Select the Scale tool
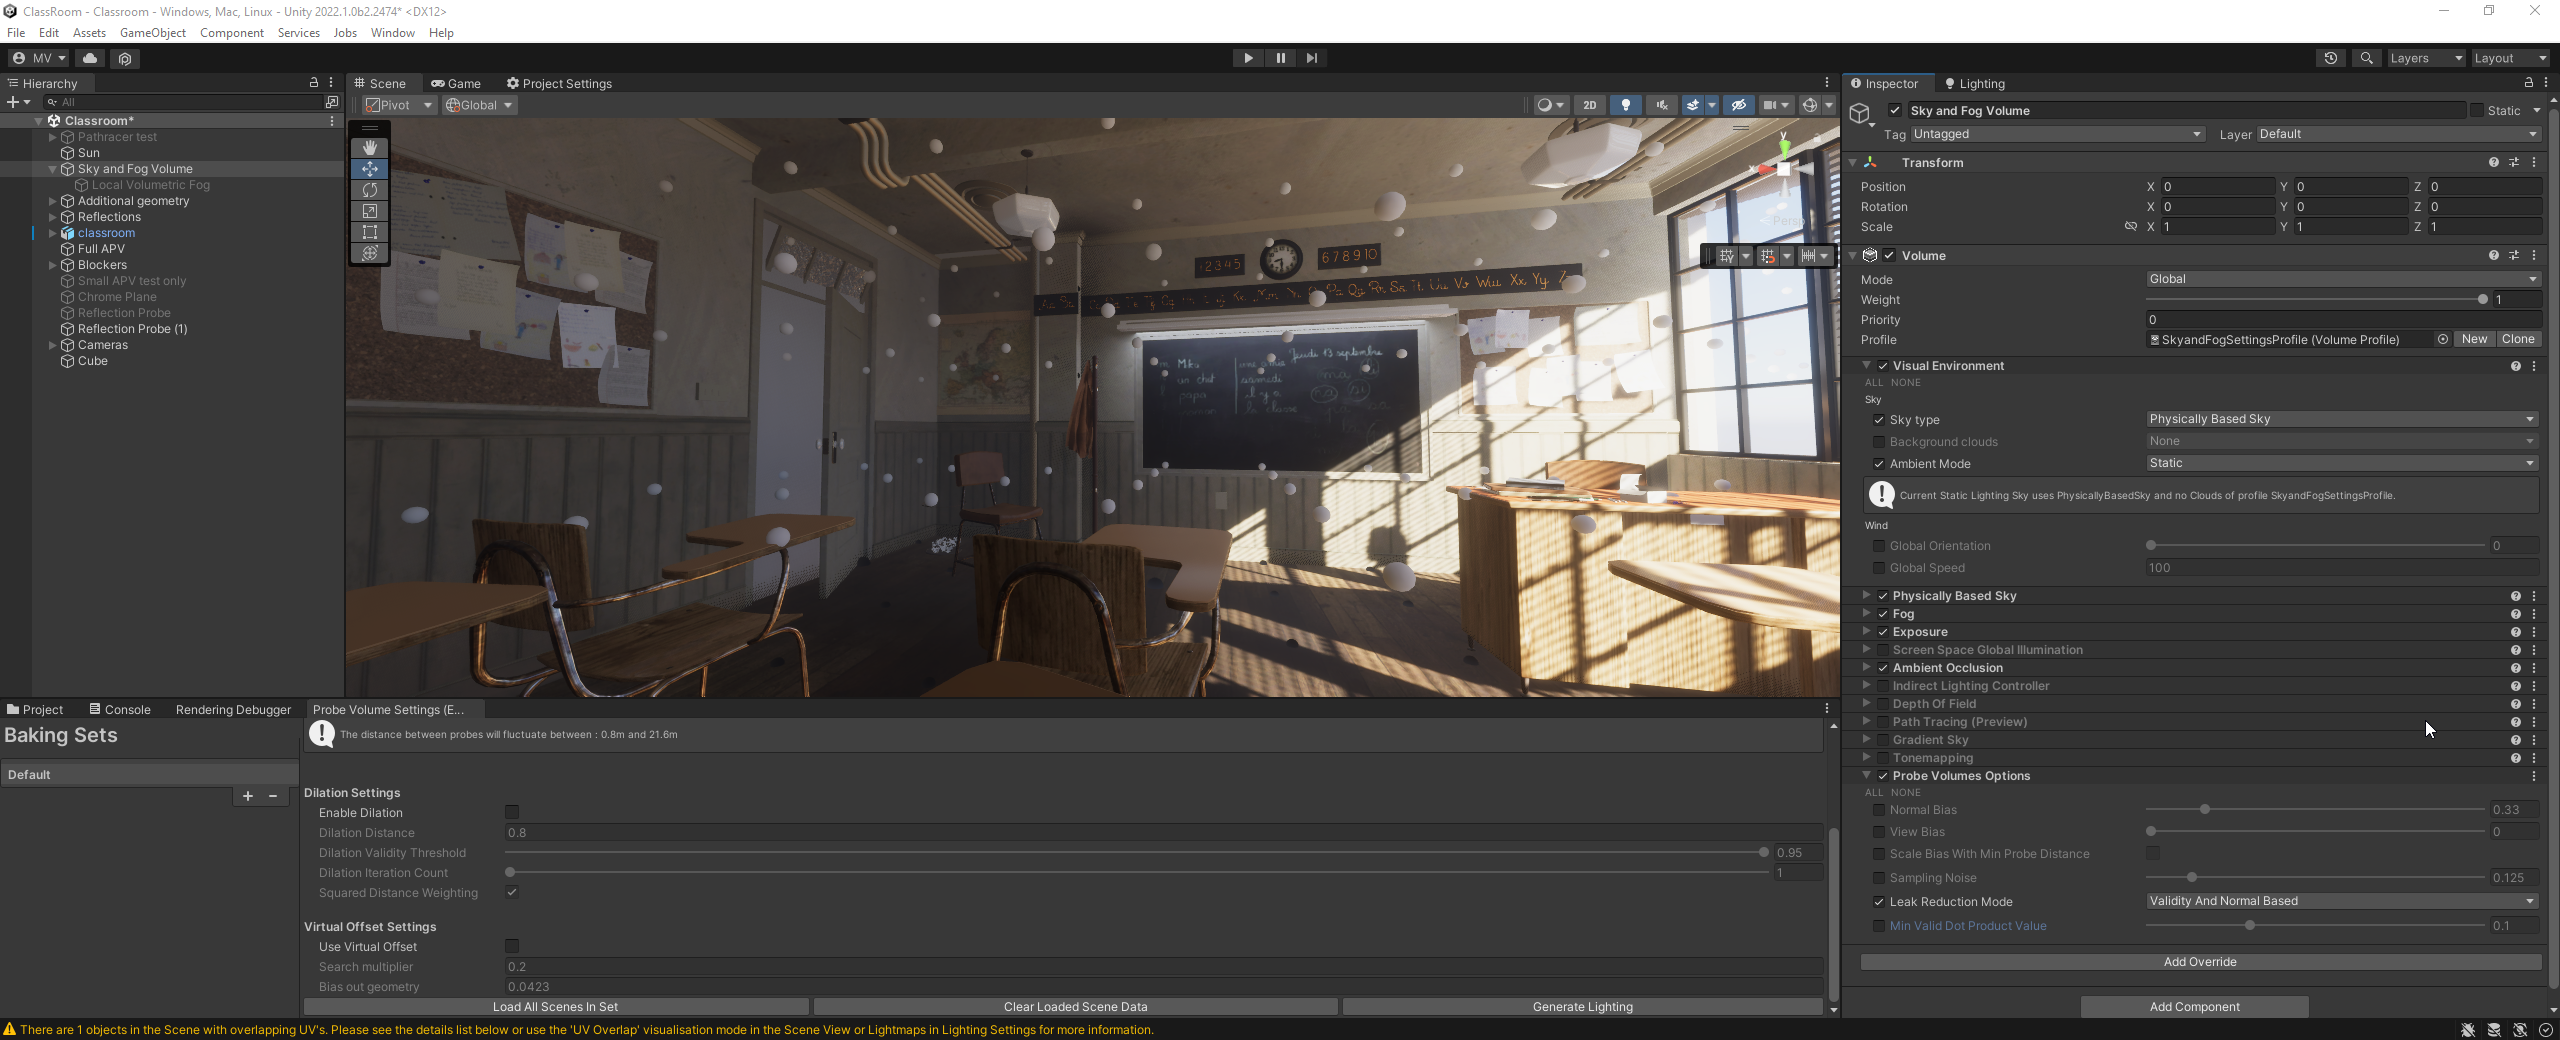Viewport: 2560px width, 1040px height. [370, 210]
